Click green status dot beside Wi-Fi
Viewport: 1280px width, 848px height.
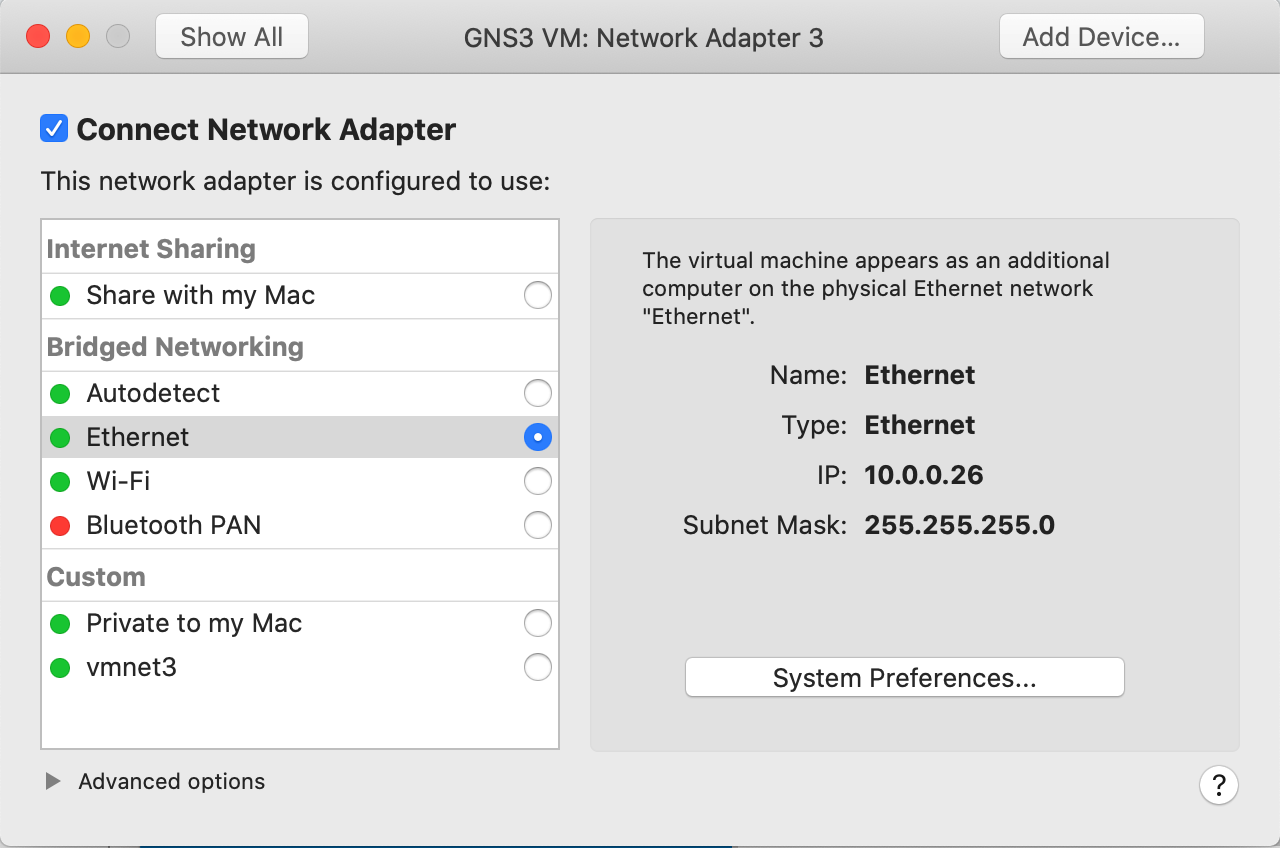(60, 481)
